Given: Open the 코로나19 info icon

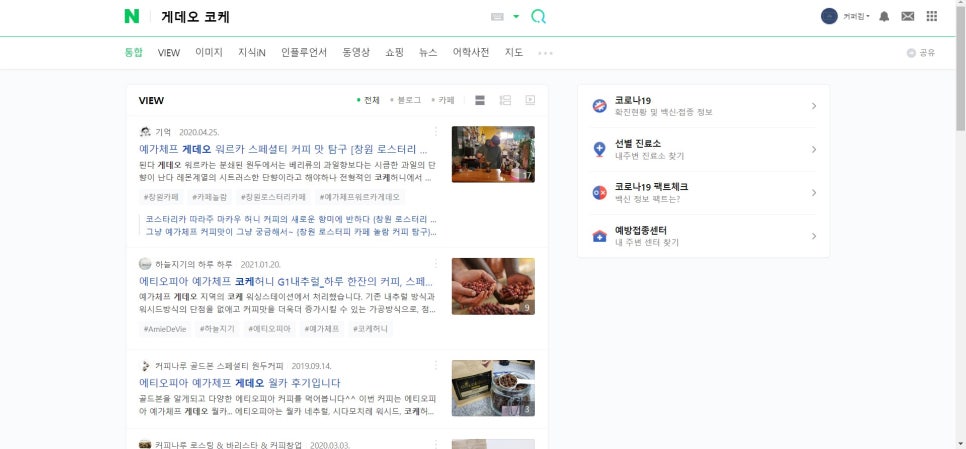Looking at the screenshot, I should [599, 106].
